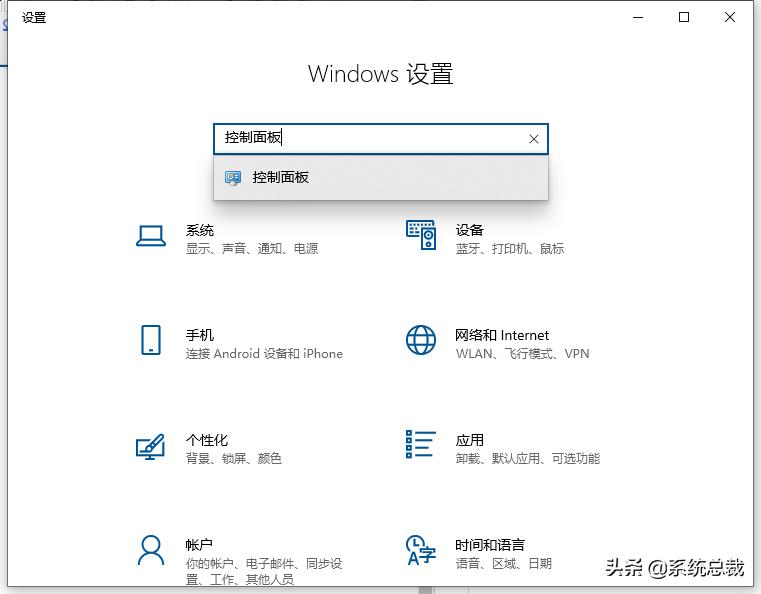Click the Windows 设置 page heading
761x594 pixels.
380,74
